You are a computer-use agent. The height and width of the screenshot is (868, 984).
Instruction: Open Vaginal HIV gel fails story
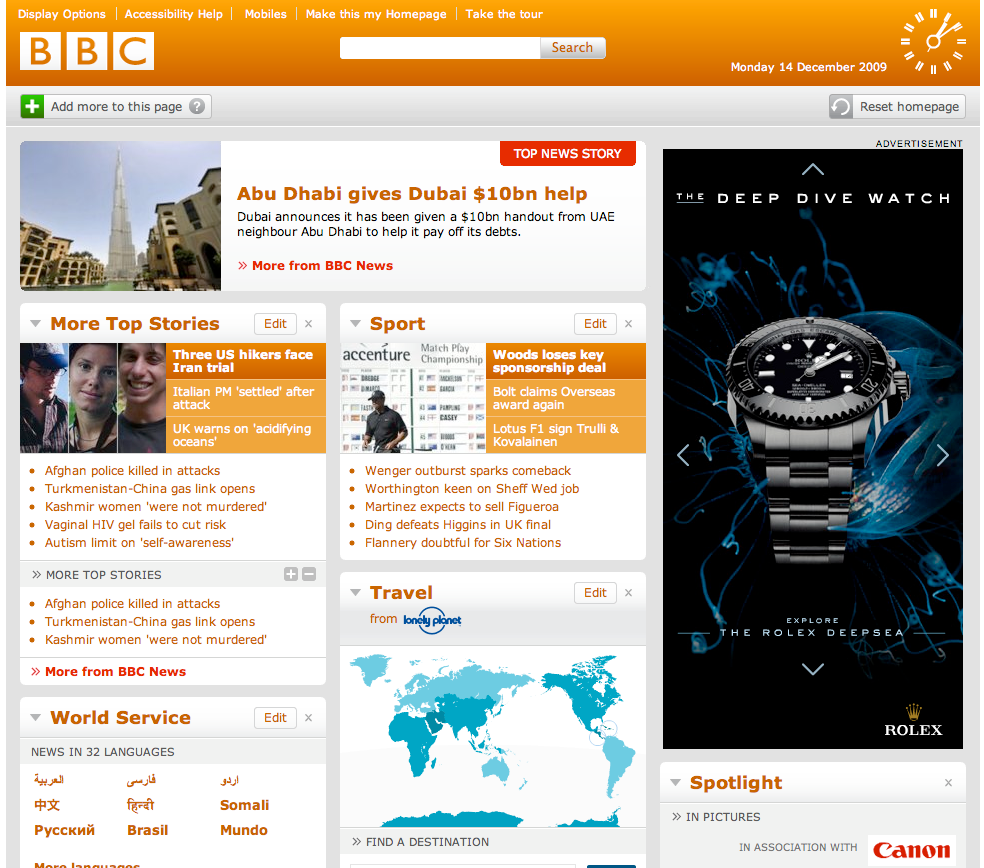point(135,525)
